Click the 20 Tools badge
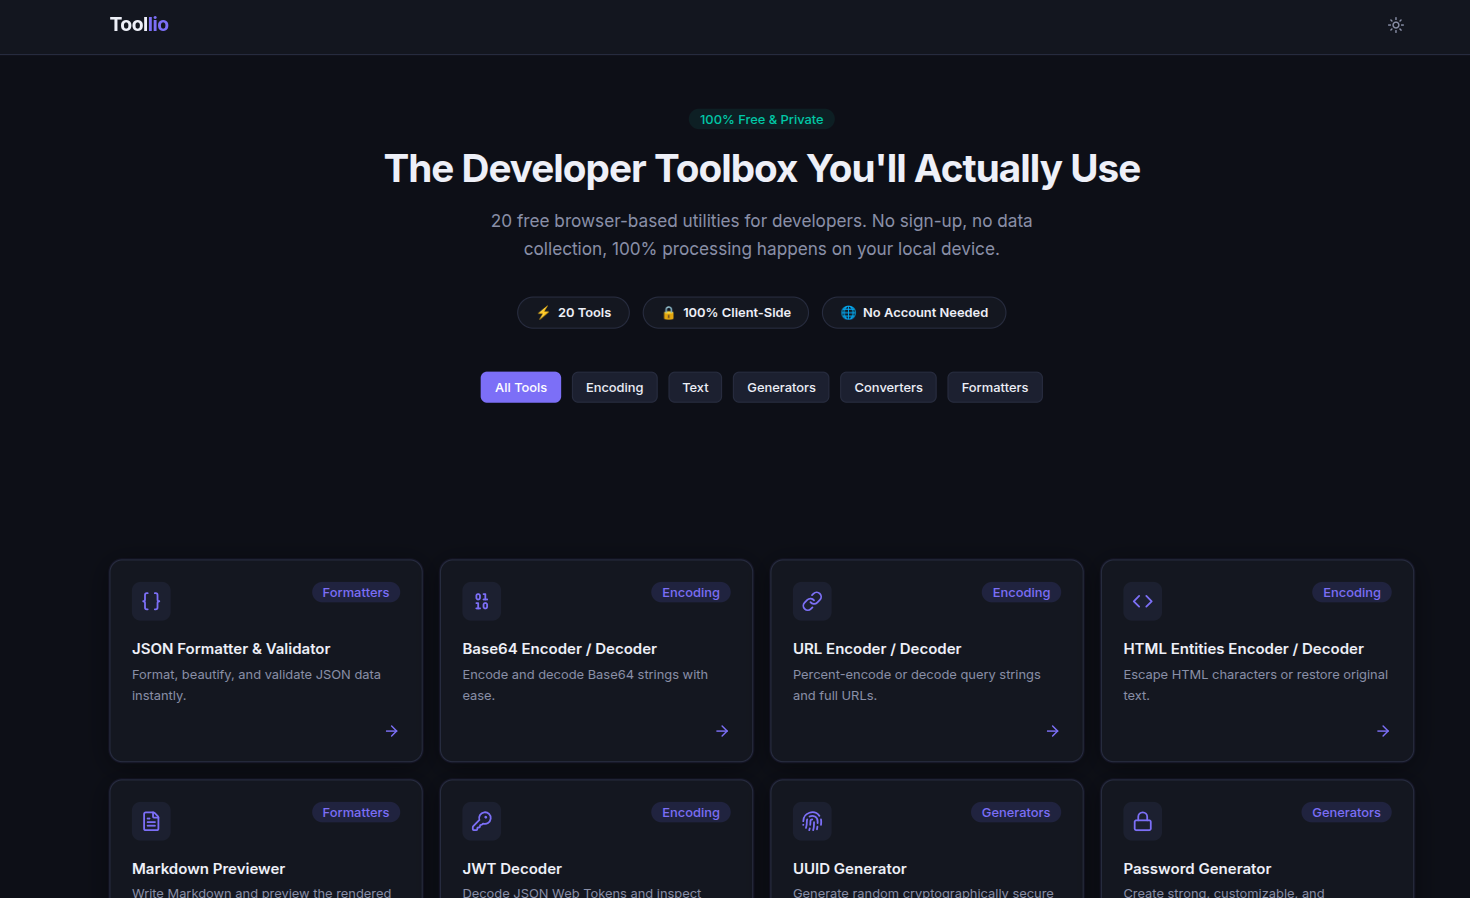The height and width of the screenshot is (898, 1470). pos(573,313)
